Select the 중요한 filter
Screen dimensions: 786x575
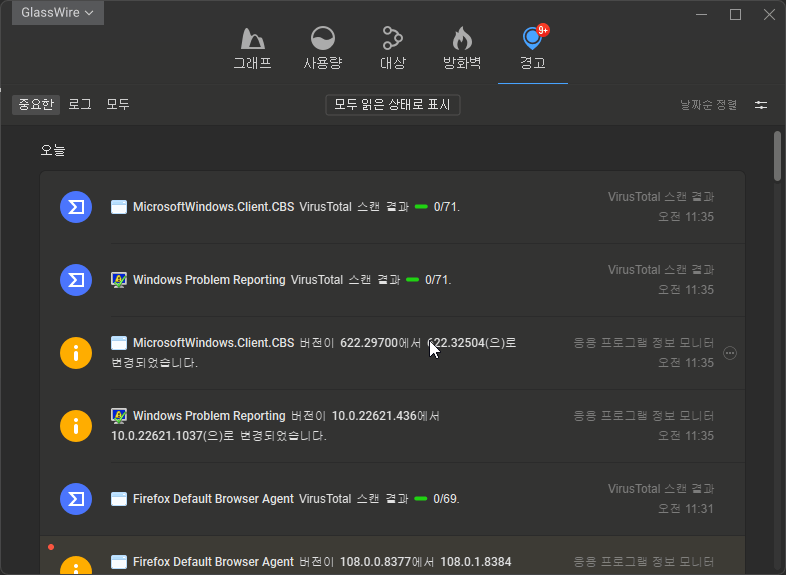tap(36, 105)
